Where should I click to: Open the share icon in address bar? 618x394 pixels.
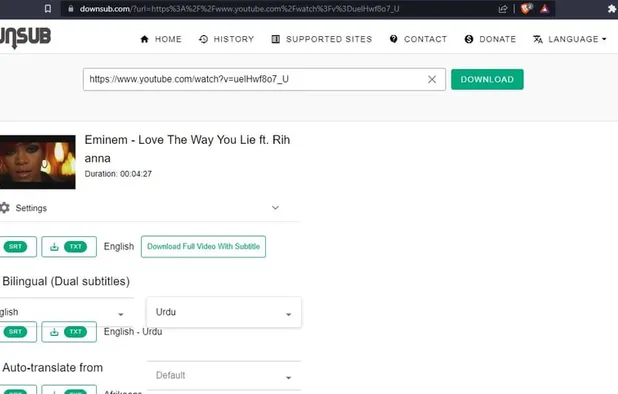point(503,9)
